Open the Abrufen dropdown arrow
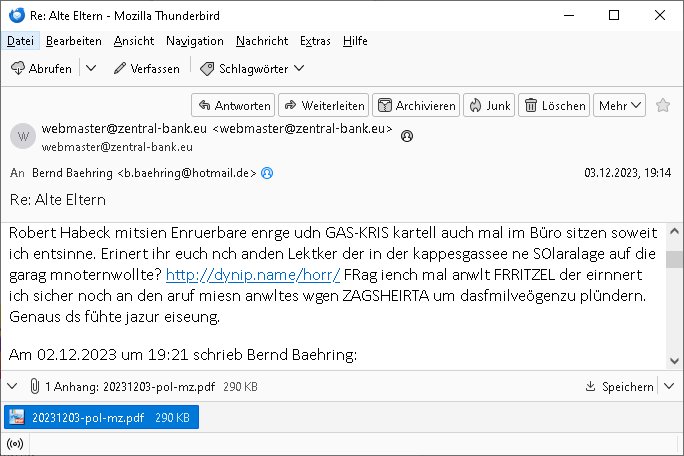The width and height of the screenshot is (684, 456). coord(91,68)
